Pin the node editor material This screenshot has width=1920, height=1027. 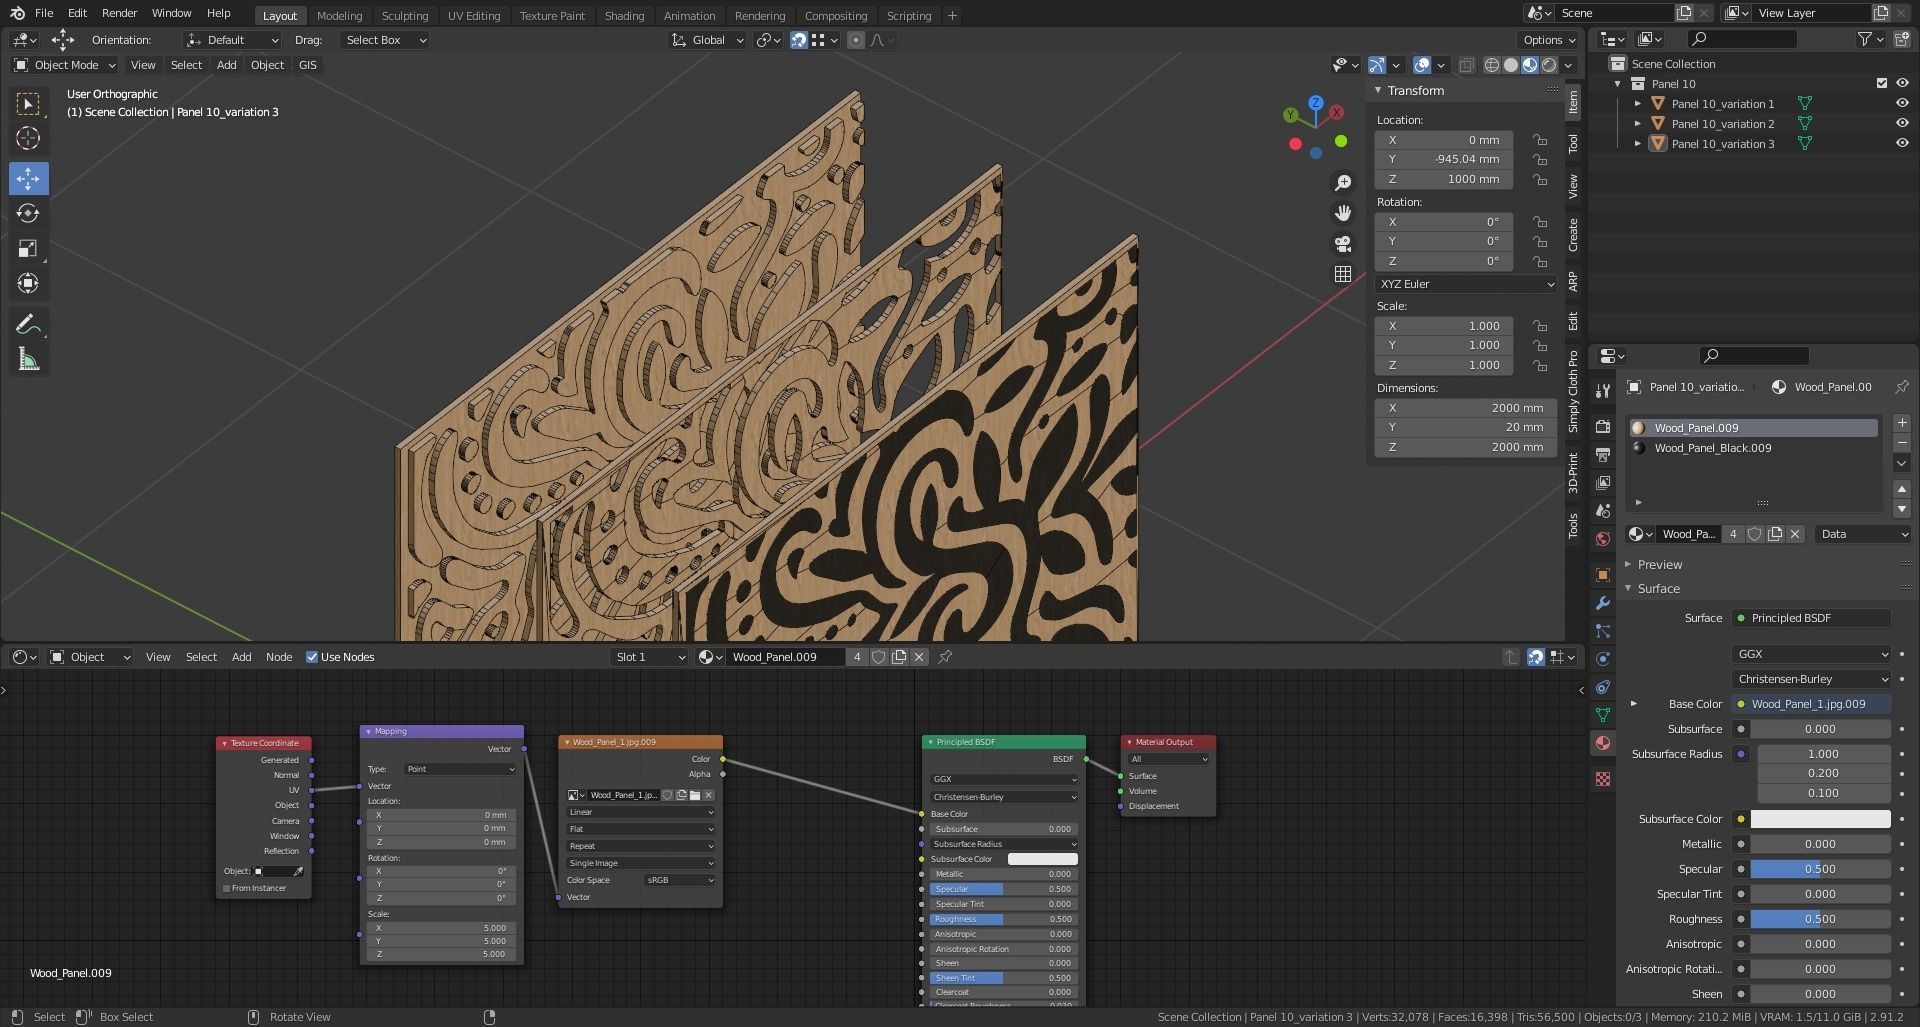(x=945, y=657)
